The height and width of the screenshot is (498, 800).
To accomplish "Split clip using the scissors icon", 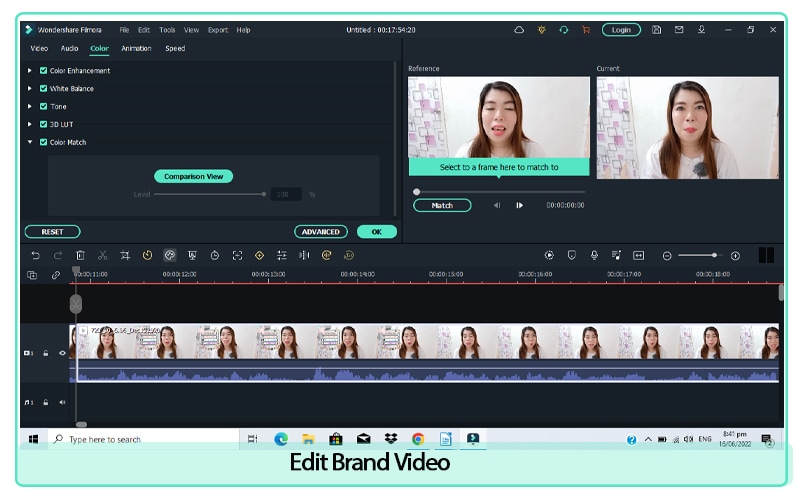I will click(103, 256).
